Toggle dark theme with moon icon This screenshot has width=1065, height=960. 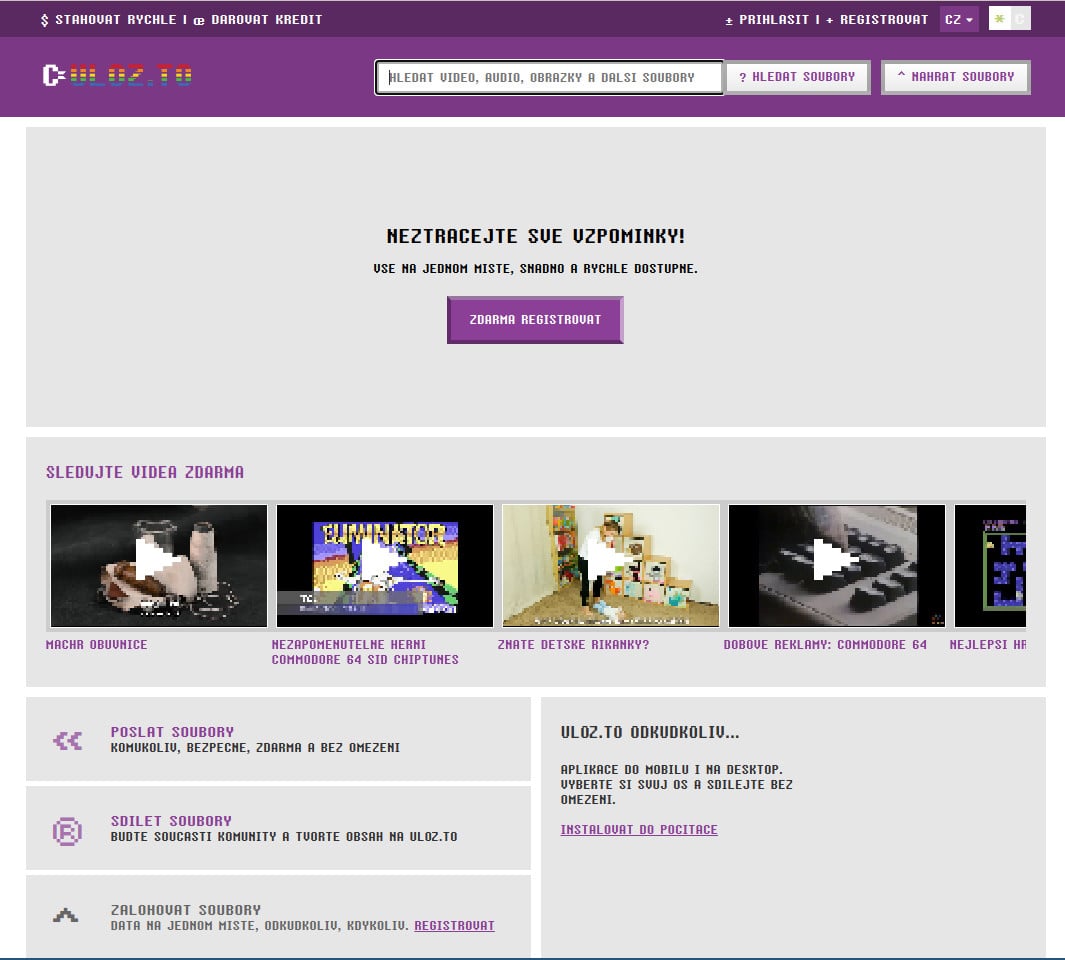click(1020, 19)
